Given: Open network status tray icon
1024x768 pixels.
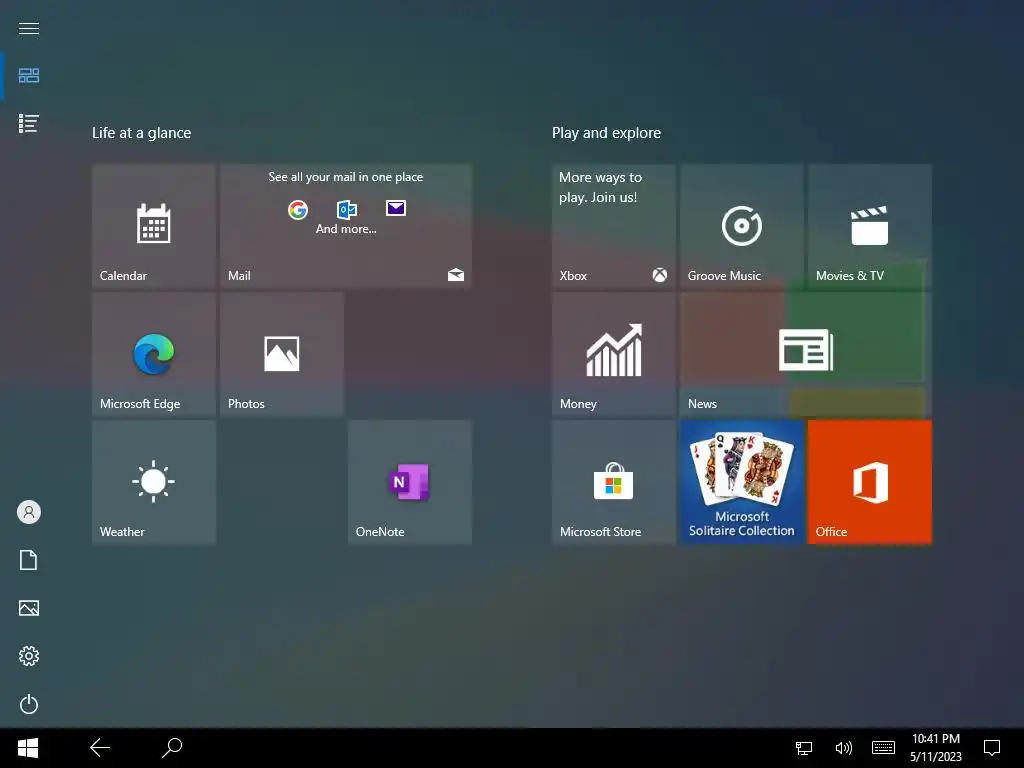Looking at the screenshot, I should (x=804, y=748).
